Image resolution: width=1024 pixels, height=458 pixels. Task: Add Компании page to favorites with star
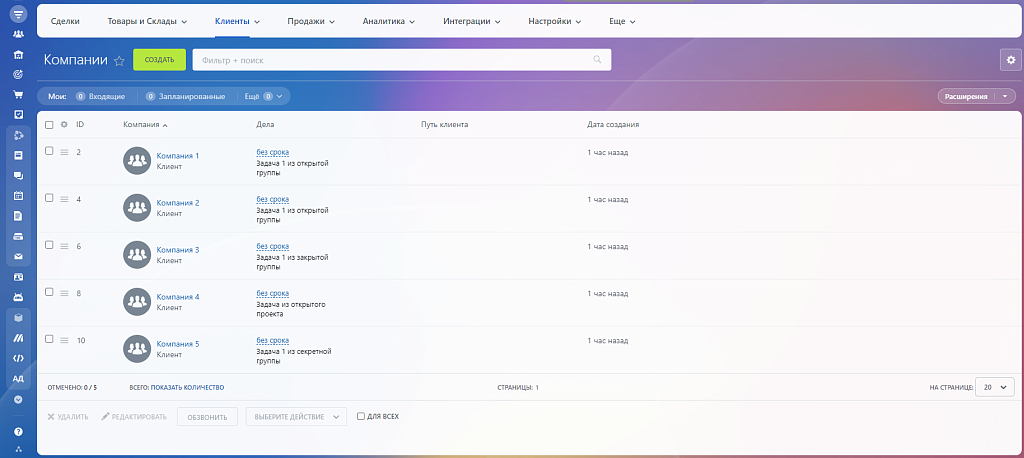(x=119, y=61)
